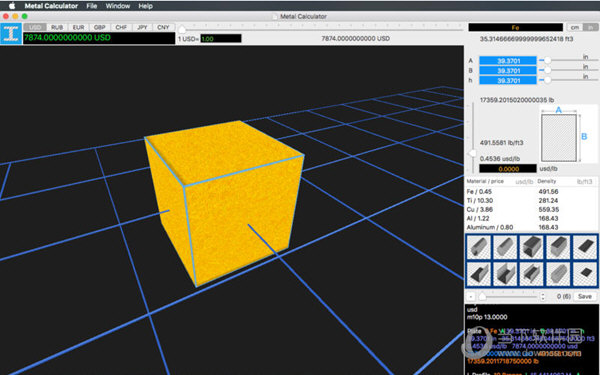Open the Window menu
The image size is (600, 375).
click(x=118, y=6)
